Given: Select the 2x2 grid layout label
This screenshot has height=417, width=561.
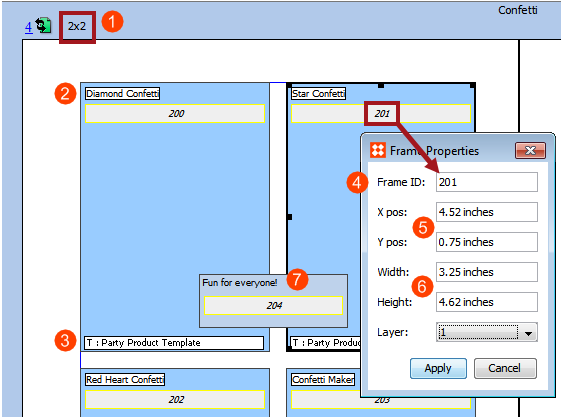Looking at the screenshot, I should click(77, 26).
